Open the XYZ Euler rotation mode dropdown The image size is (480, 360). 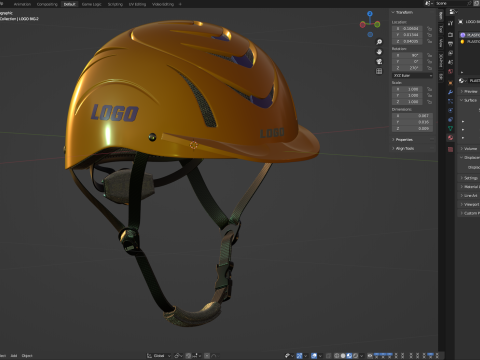(413, 76)
